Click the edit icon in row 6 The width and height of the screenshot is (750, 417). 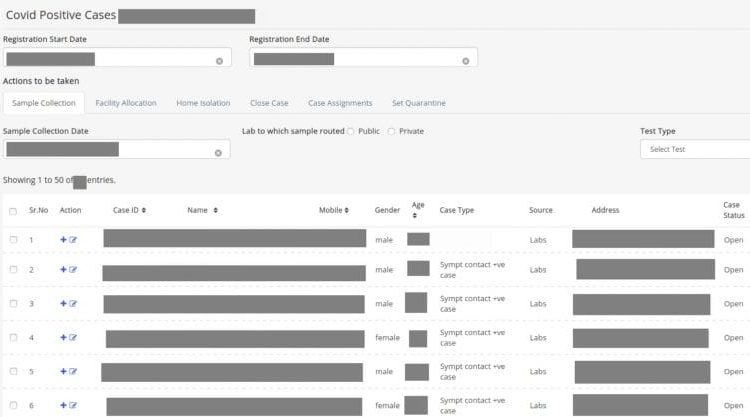pyautogui.click(x=73, y=405)
